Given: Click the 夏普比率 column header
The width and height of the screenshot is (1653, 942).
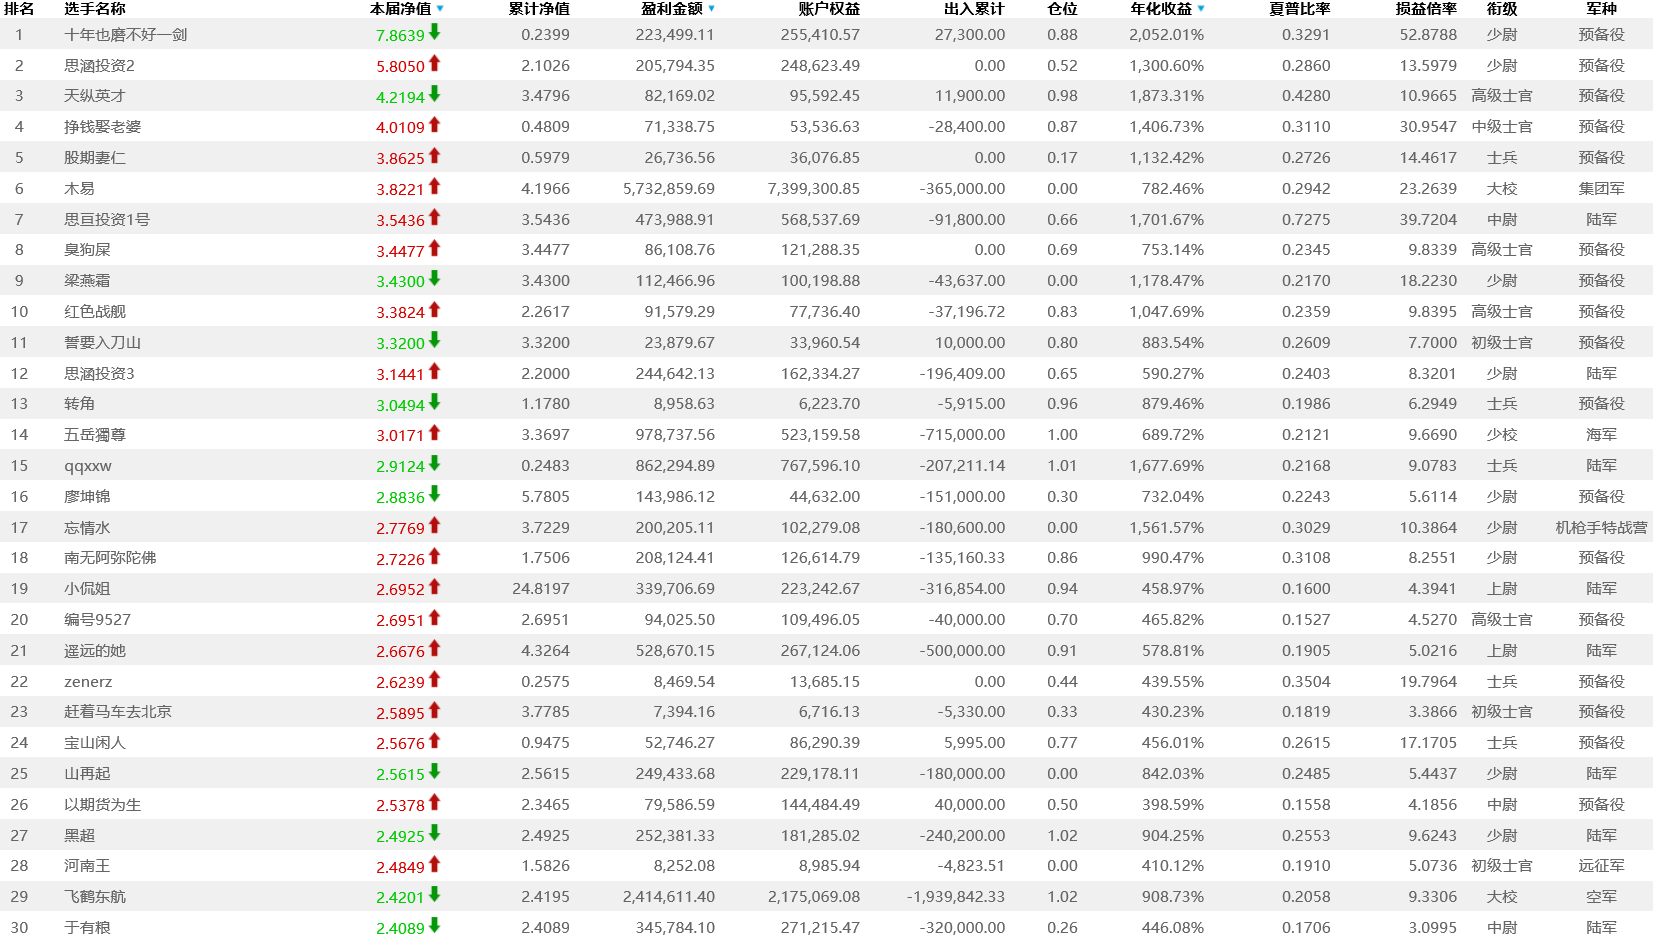Looking at the screenshot, I should (x=1300, y=9).
